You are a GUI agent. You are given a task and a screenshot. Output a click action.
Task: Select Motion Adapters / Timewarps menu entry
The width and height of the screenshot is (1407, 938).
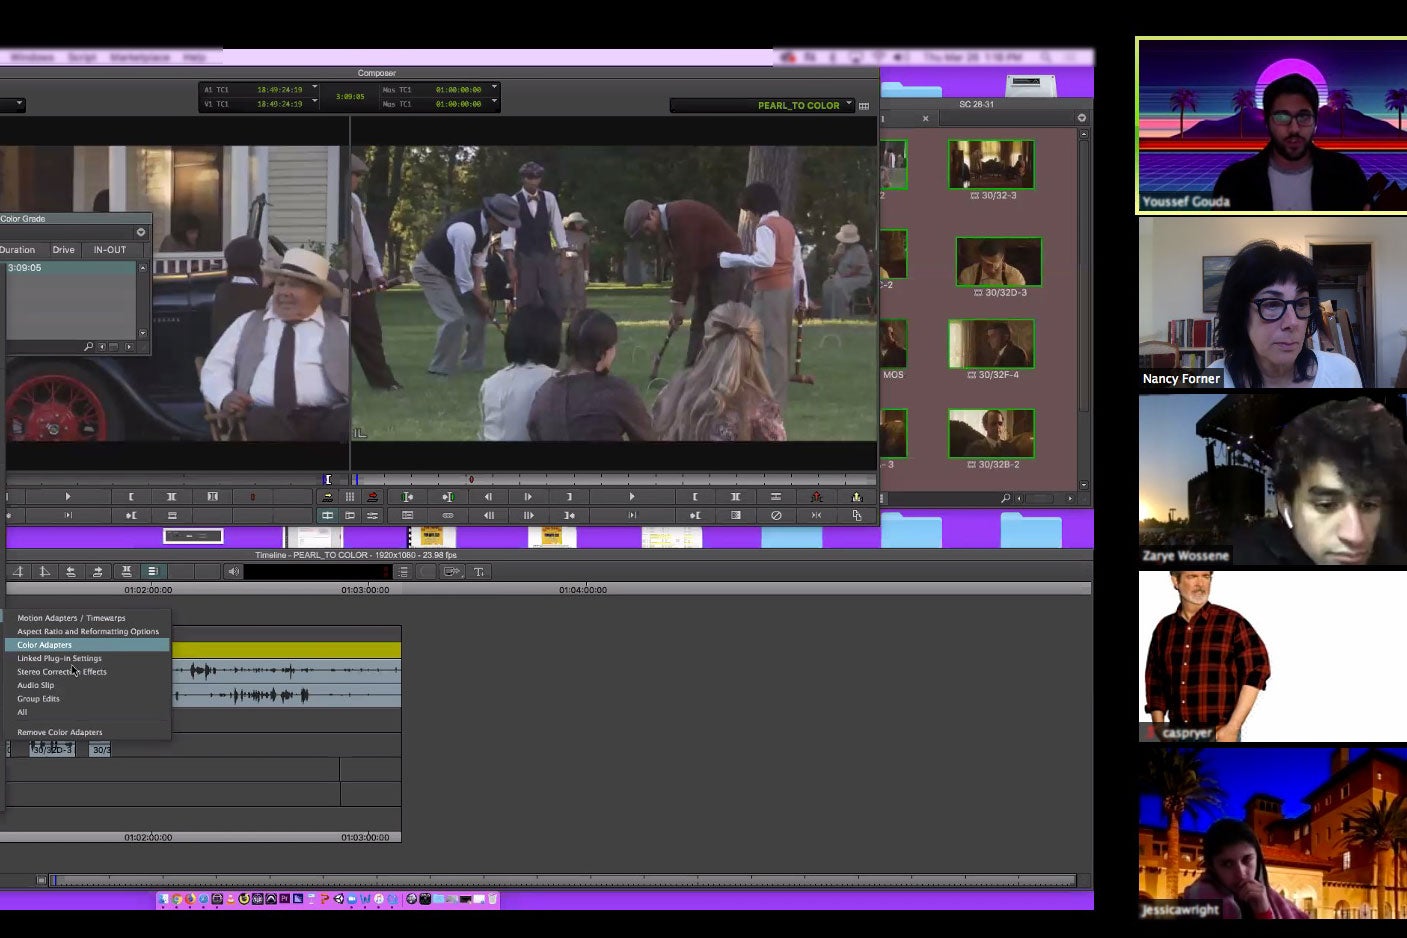click(70, 617)
